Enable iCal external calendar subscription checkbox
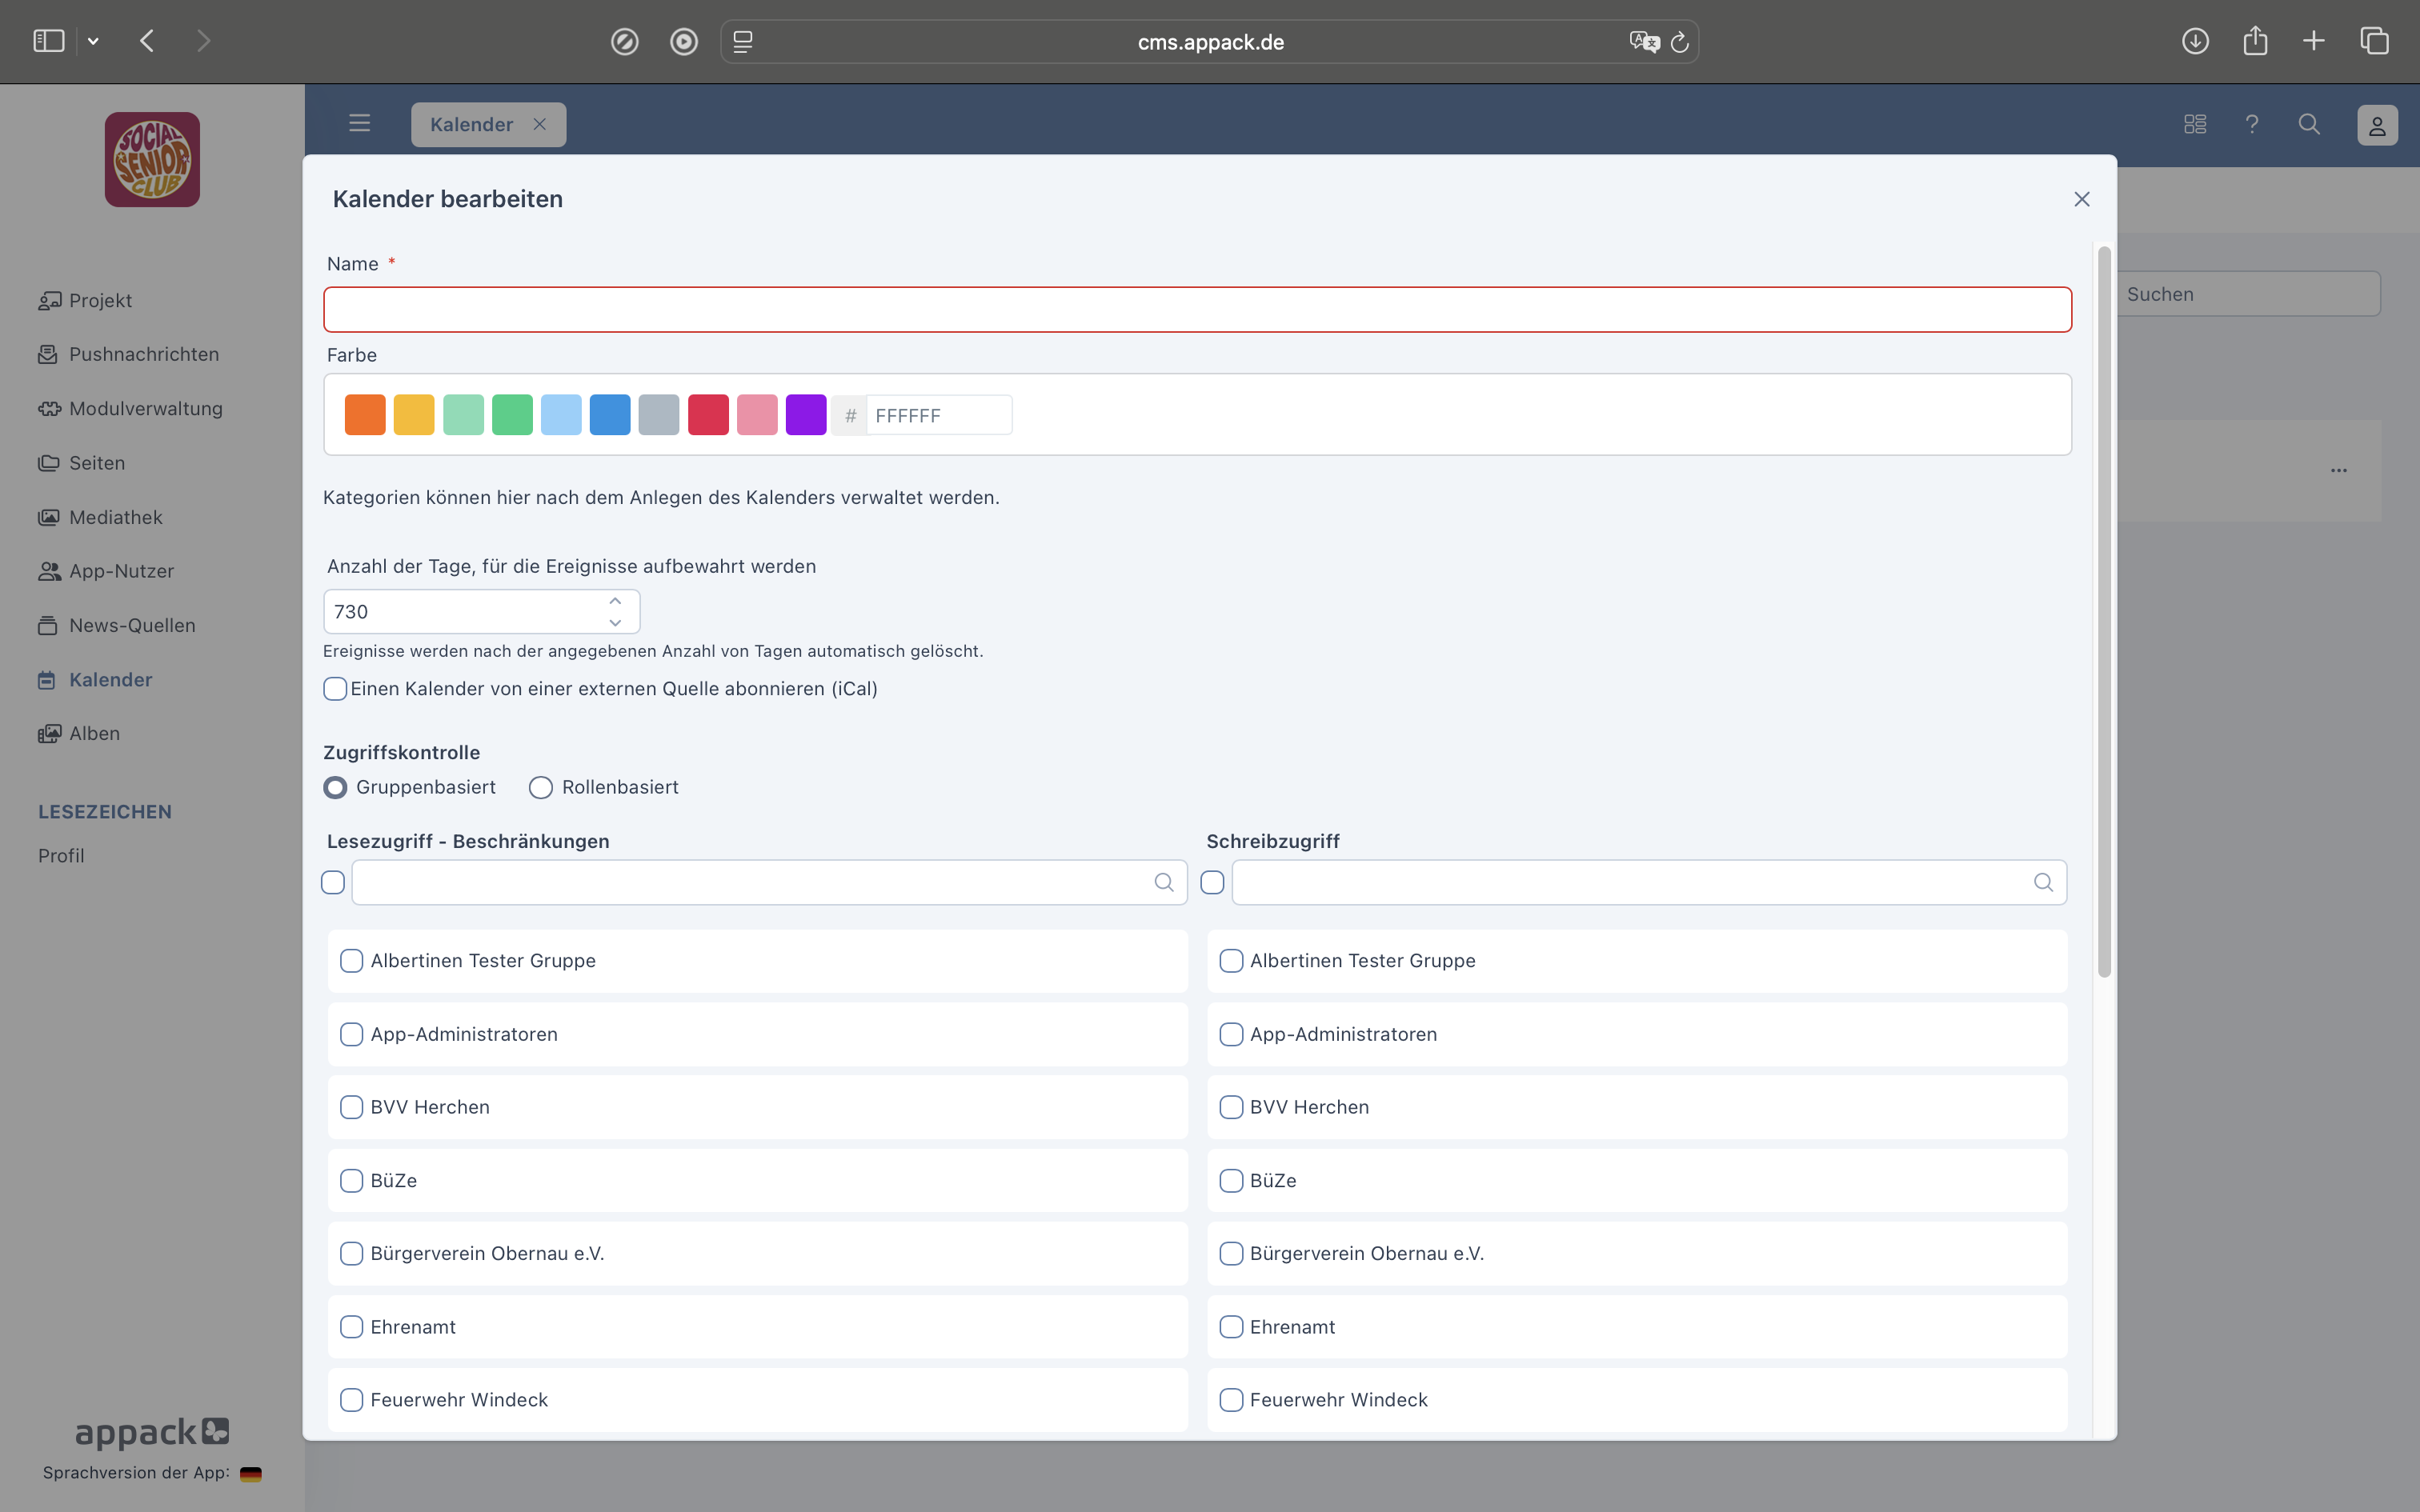2420x1512 pixels. point(335,689)
